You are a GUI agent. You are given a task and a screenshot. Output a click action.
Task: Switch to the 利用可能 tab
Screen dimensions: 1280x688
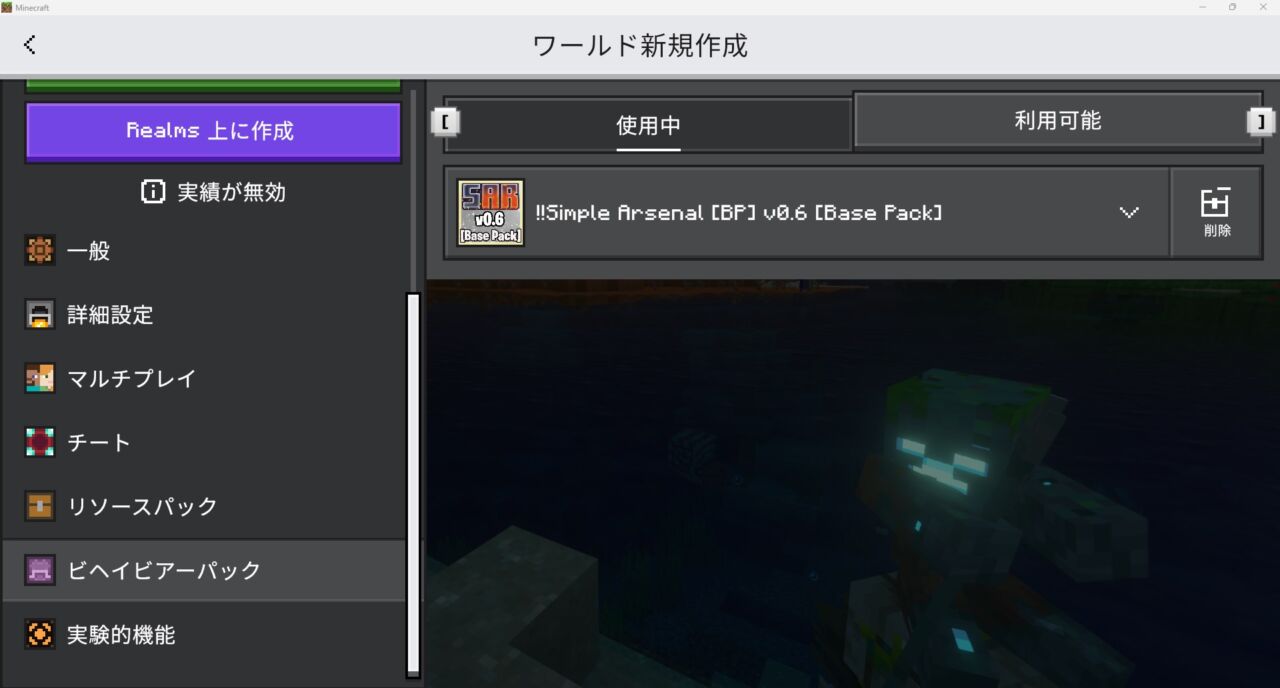(1057, 120)
